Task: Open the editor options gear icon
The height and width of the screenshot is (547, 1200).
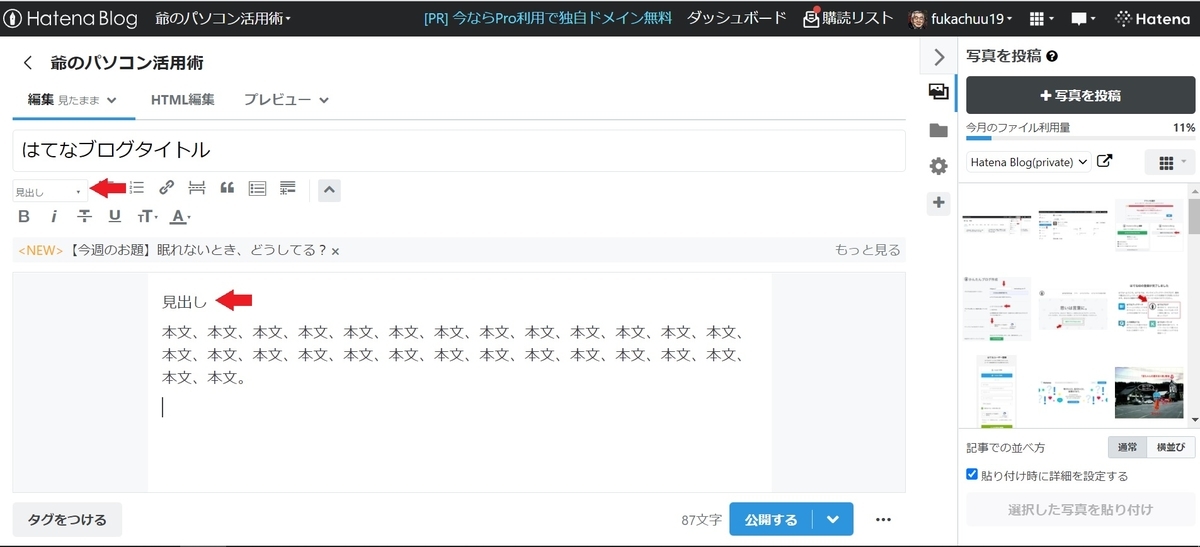Action: point(938,166)
